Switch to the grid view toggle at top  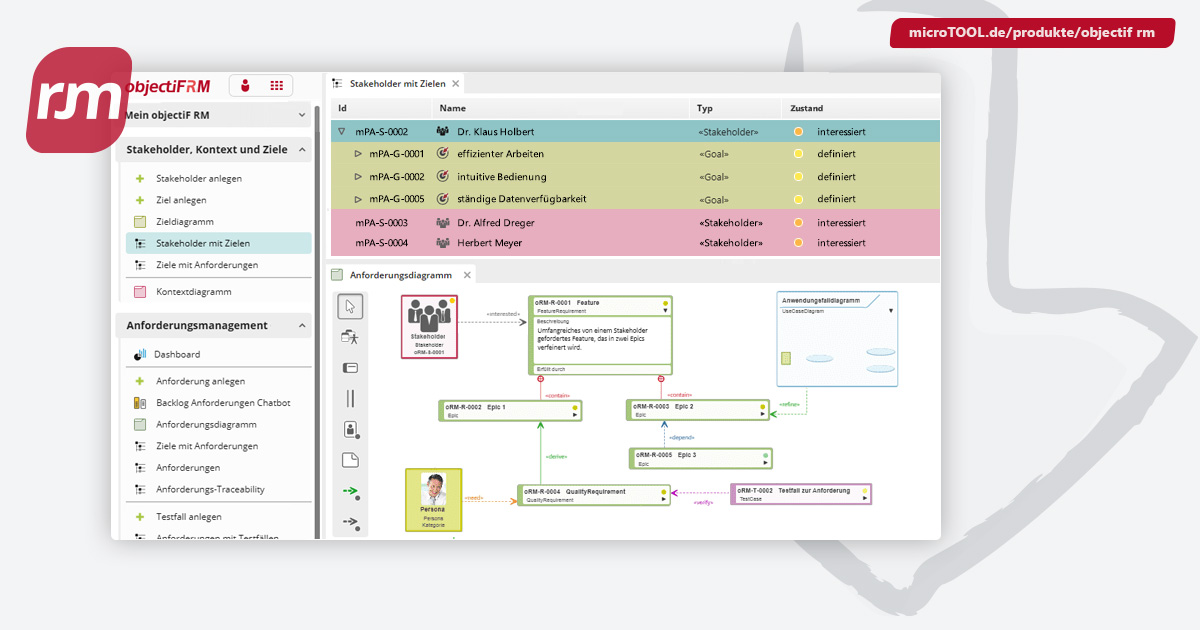(x=276, y=86)
